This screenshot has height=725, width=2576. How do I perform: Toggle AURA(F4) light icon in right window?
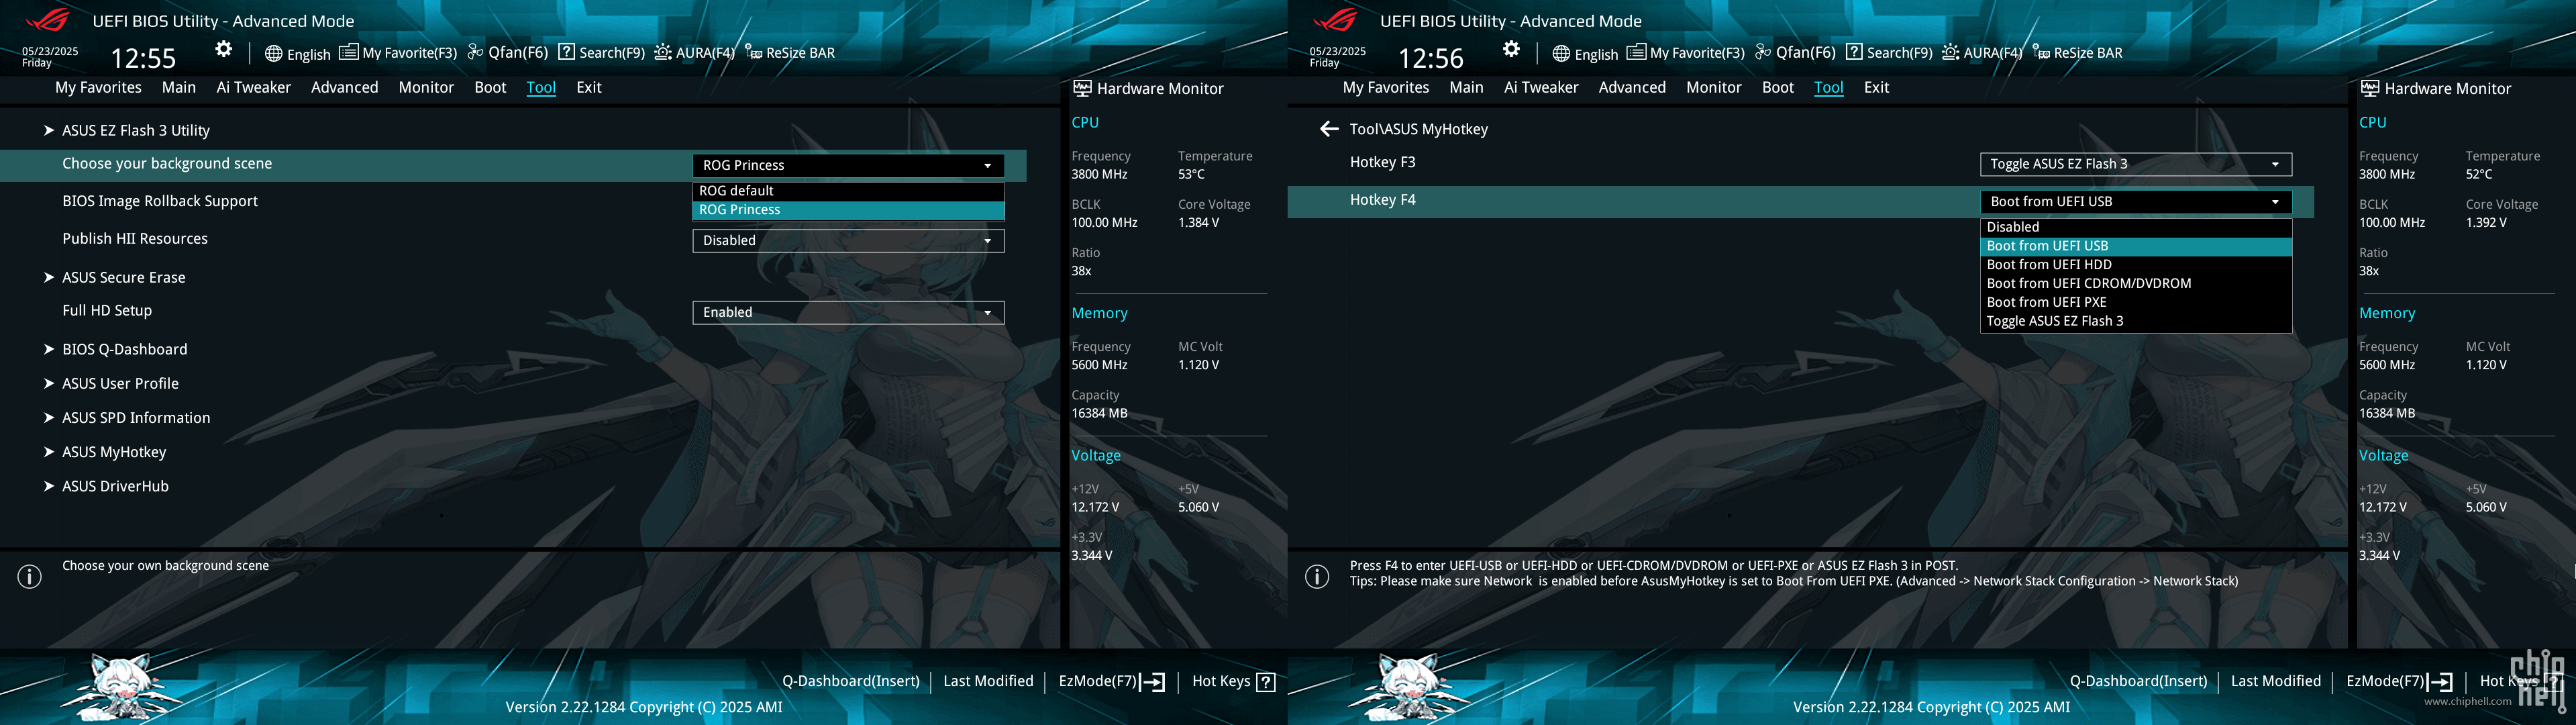click(x=1951, y=52)
